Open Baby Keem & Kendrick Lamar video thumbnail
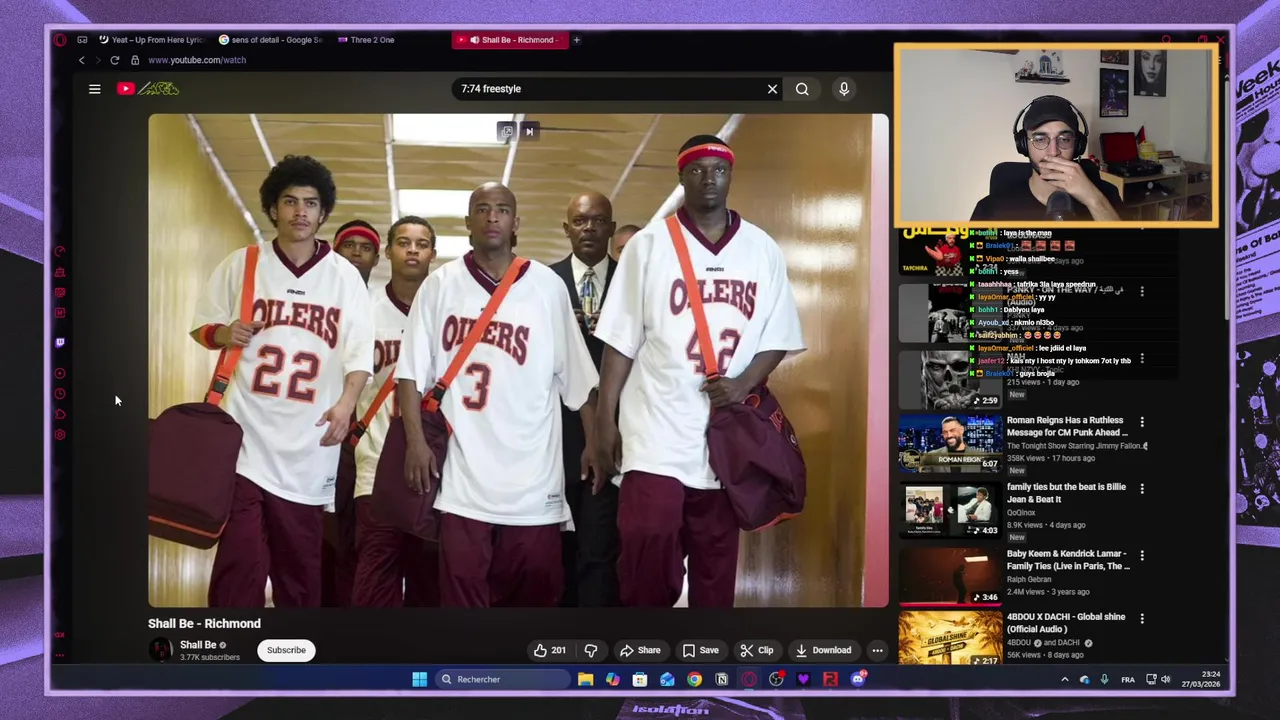This screenshot has width=1280, height=720. pos(950,577)
